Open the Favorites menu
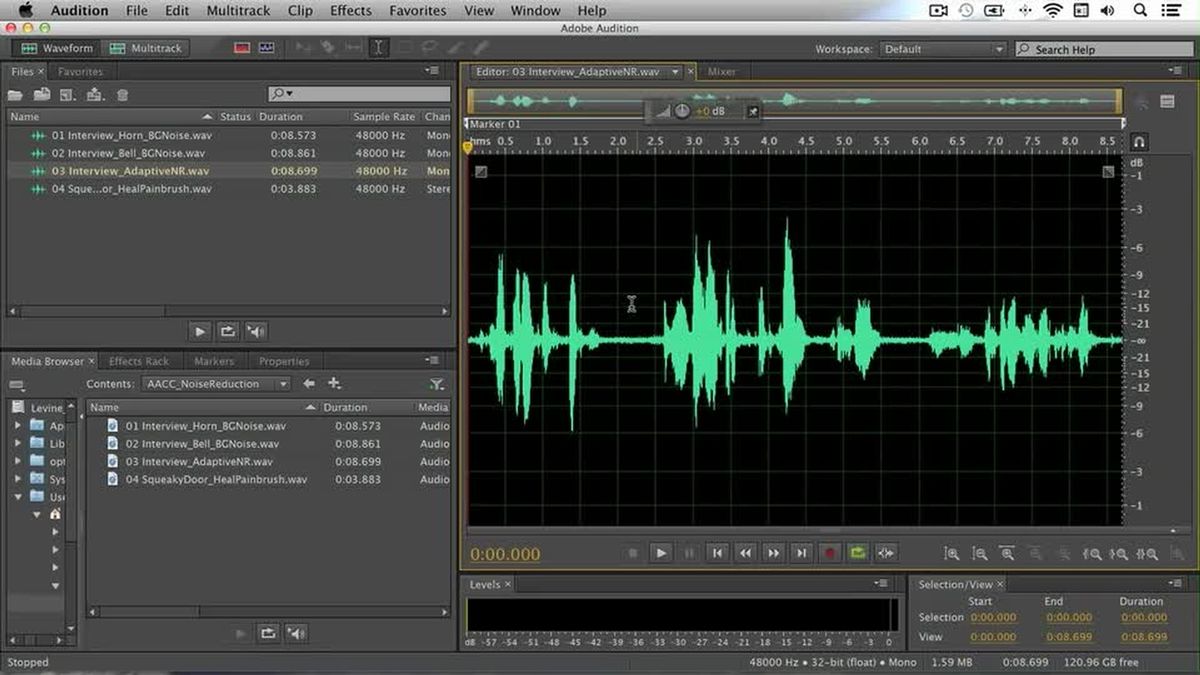 click(418, 11)
